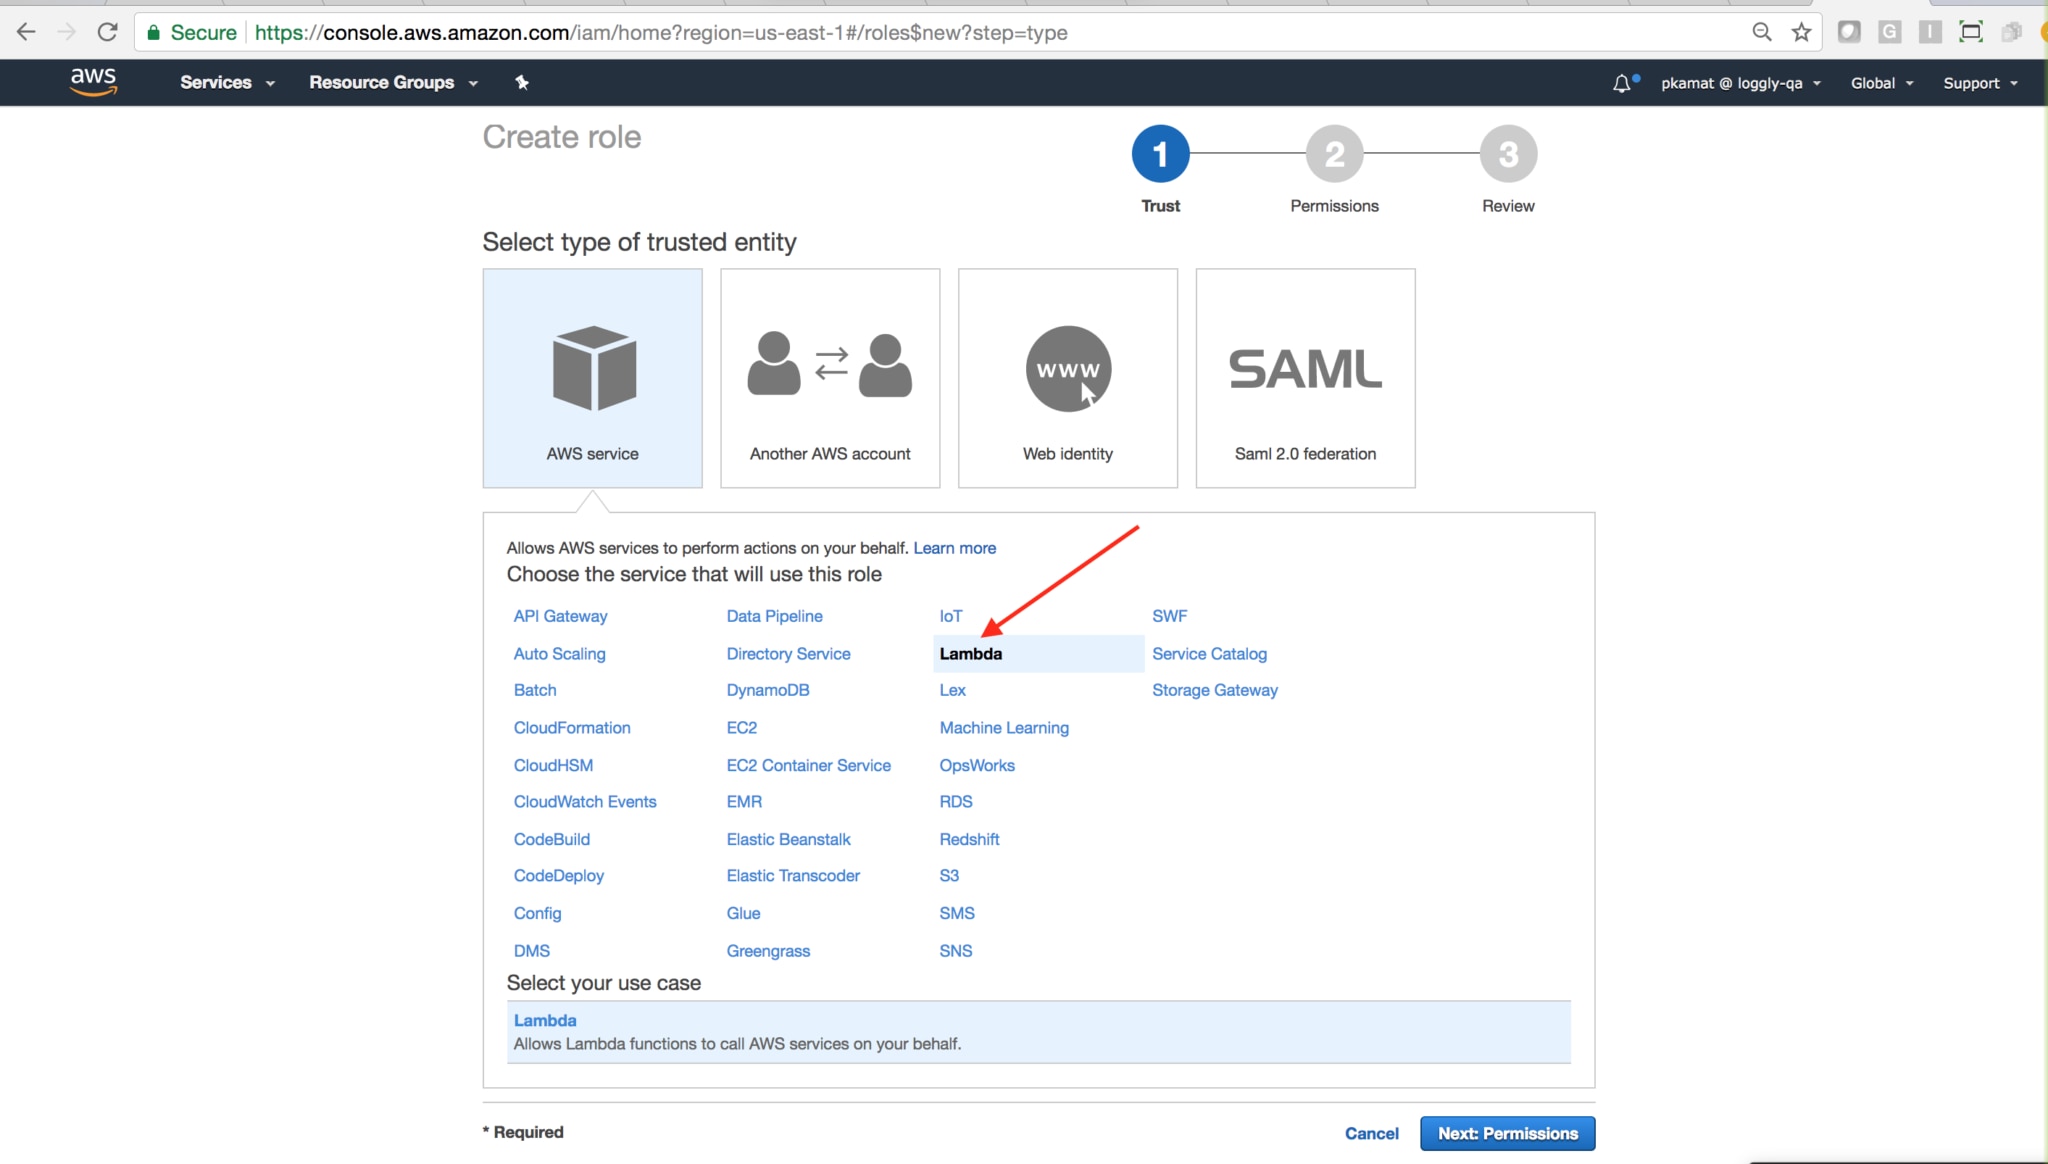This screenshot has width=2048, height=1164.
Task: Click the zoom magnifier icon in address bar
Action: (x=1761, y=32)
